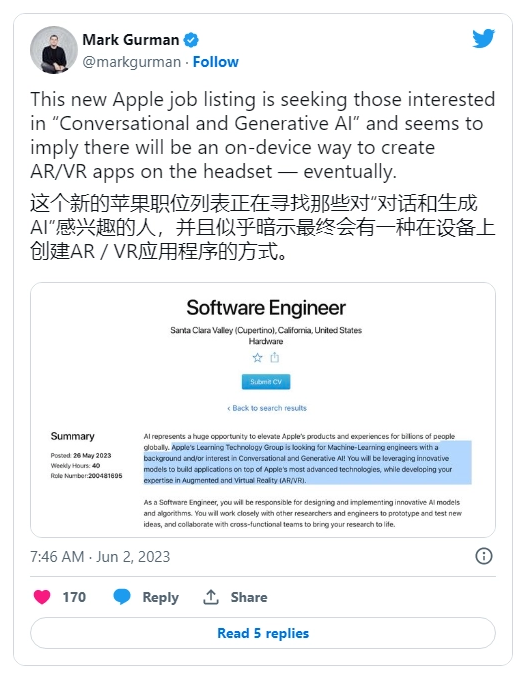
Task: Click the blue verified badge
Action: 191,40
